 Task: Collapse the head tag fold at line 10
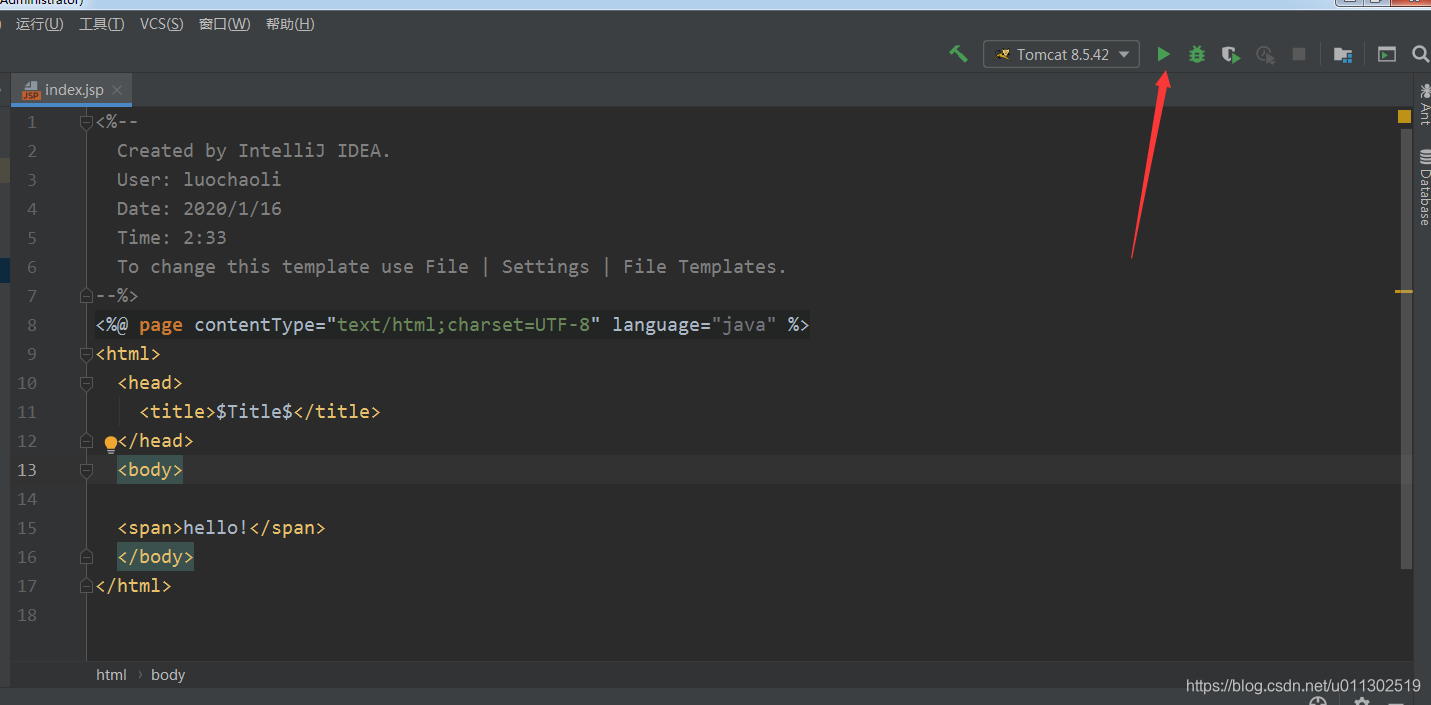87,383
